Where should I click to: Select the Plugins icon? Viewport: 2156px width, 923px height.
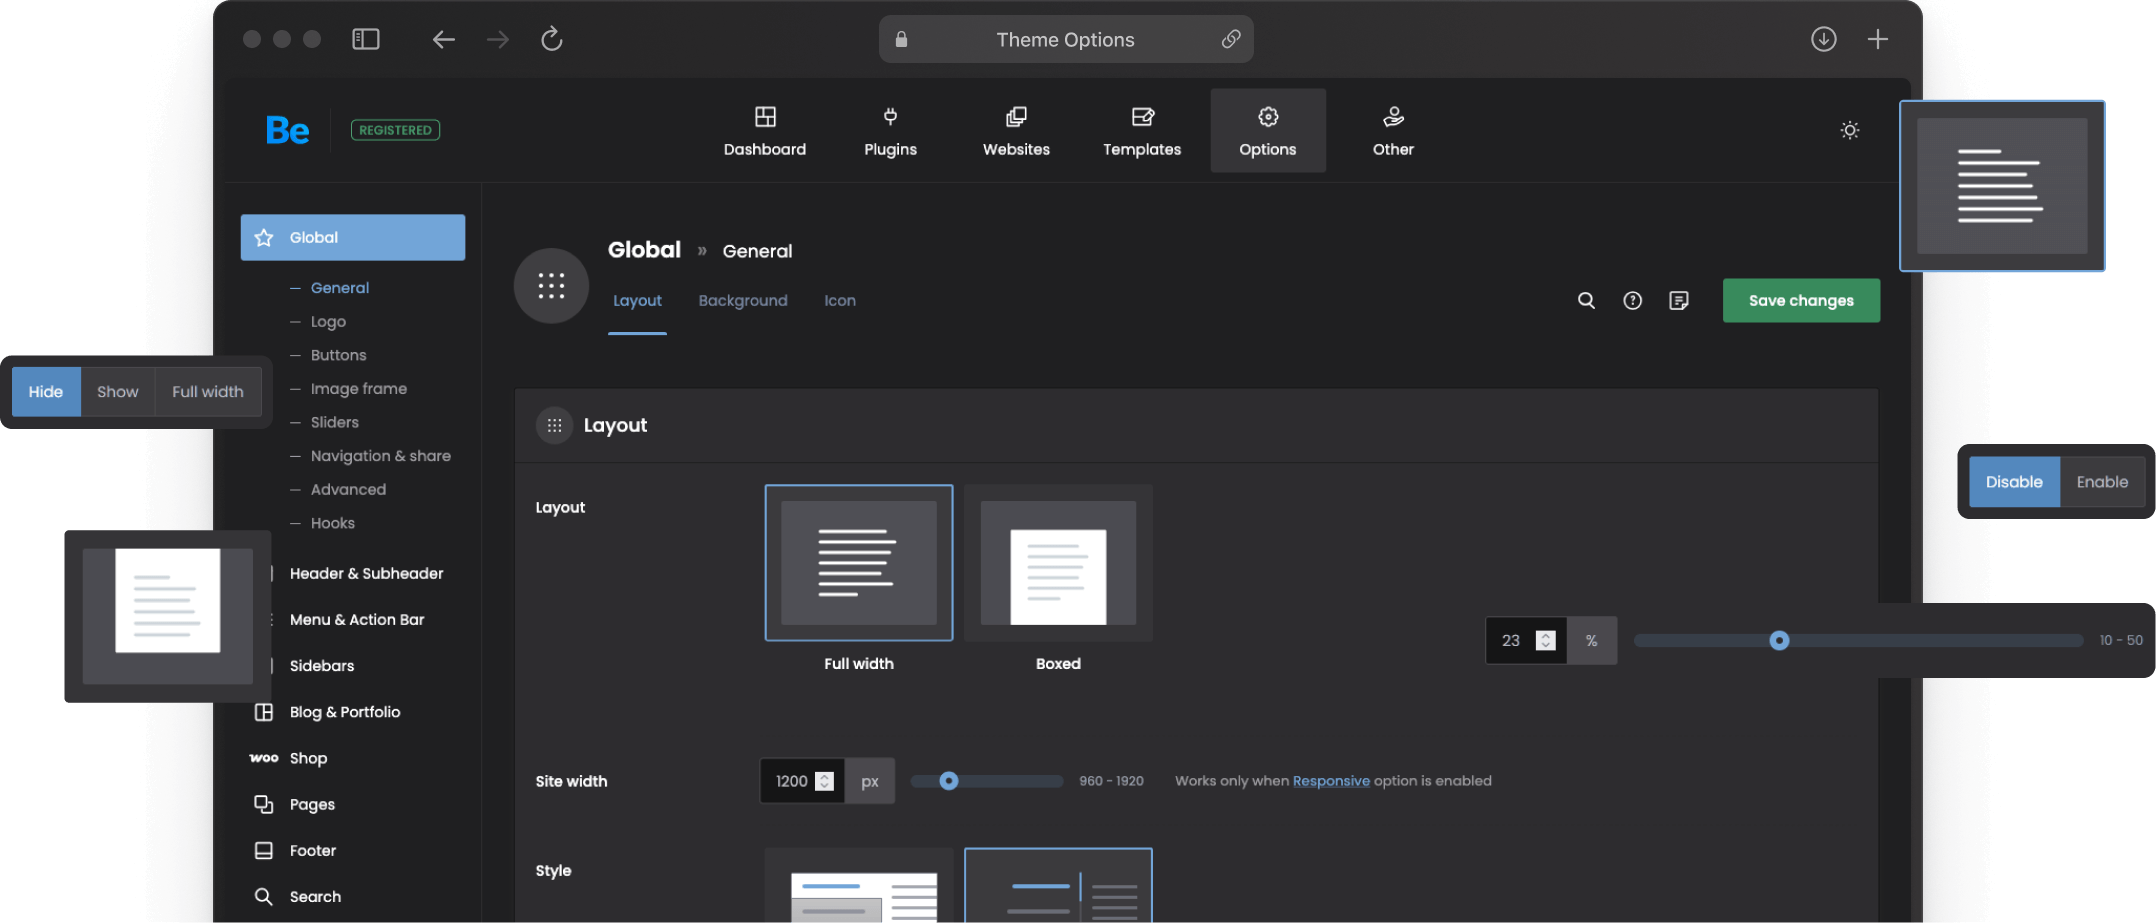[889, 130]
